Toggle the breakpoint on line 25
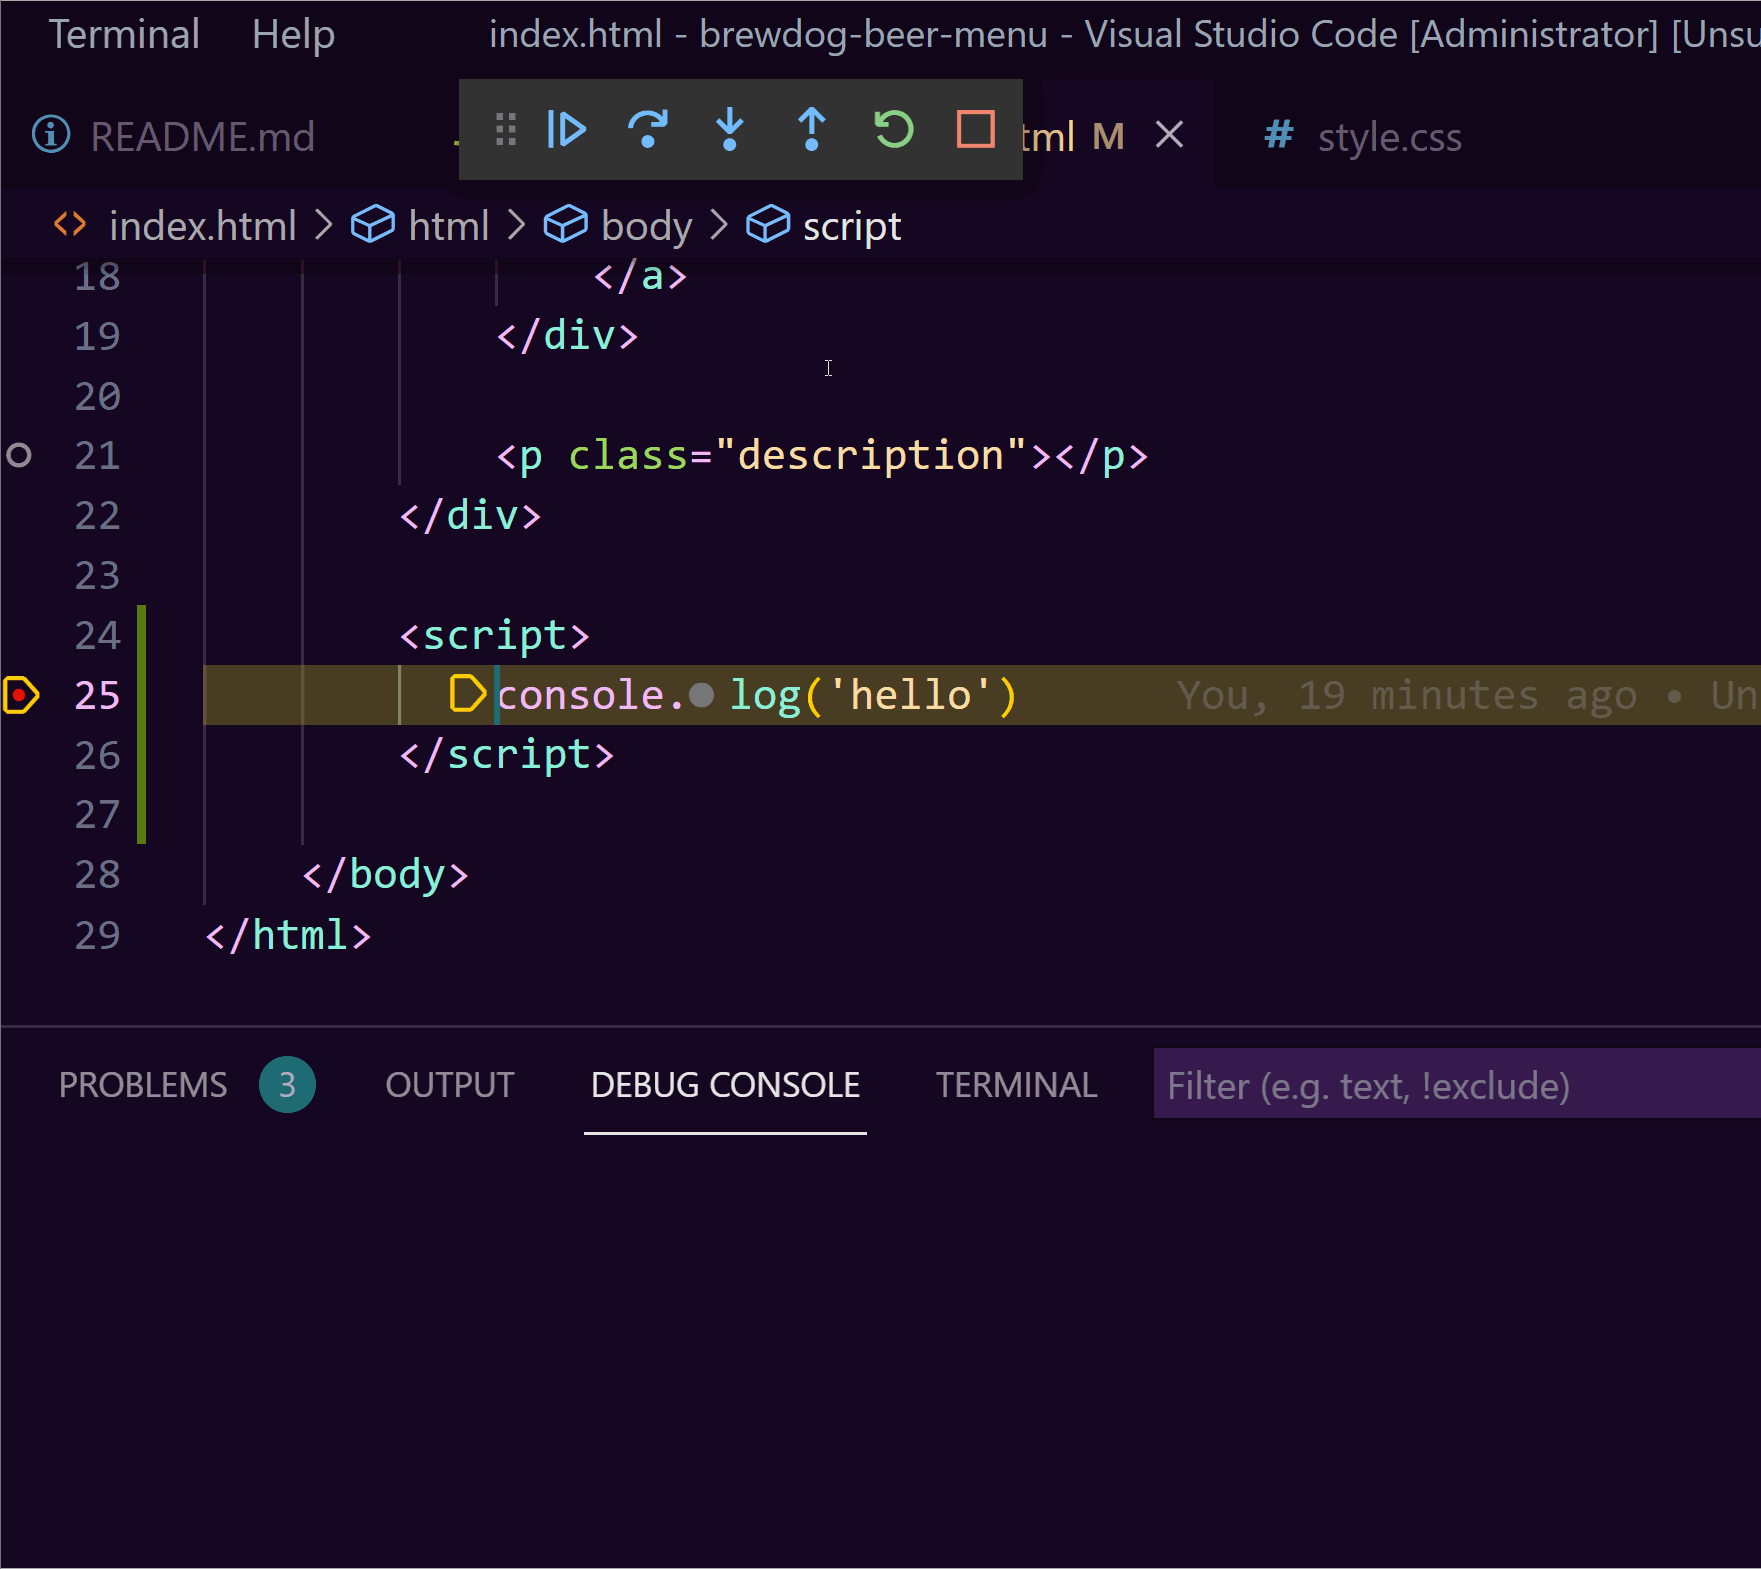1761x1569 pixels. point(20,695)
